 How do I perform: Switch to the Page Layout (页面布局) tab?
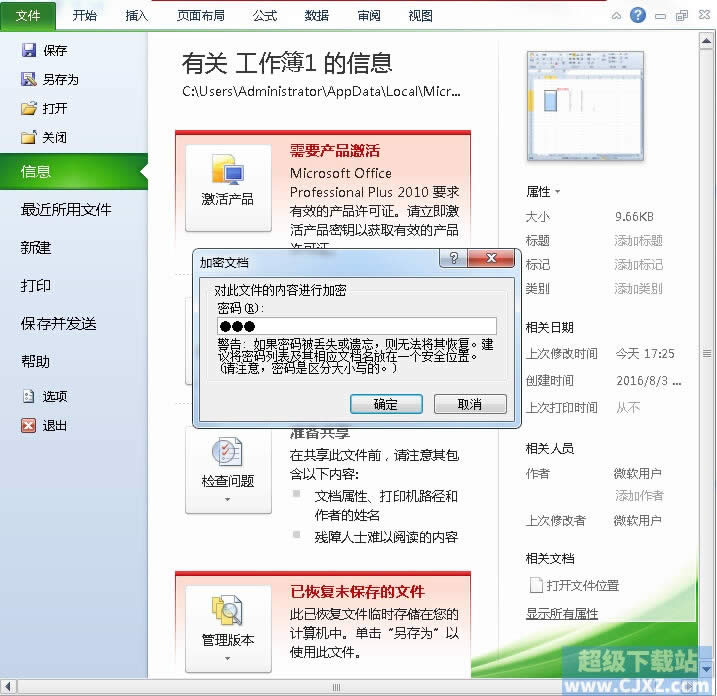tap(201, 16)
